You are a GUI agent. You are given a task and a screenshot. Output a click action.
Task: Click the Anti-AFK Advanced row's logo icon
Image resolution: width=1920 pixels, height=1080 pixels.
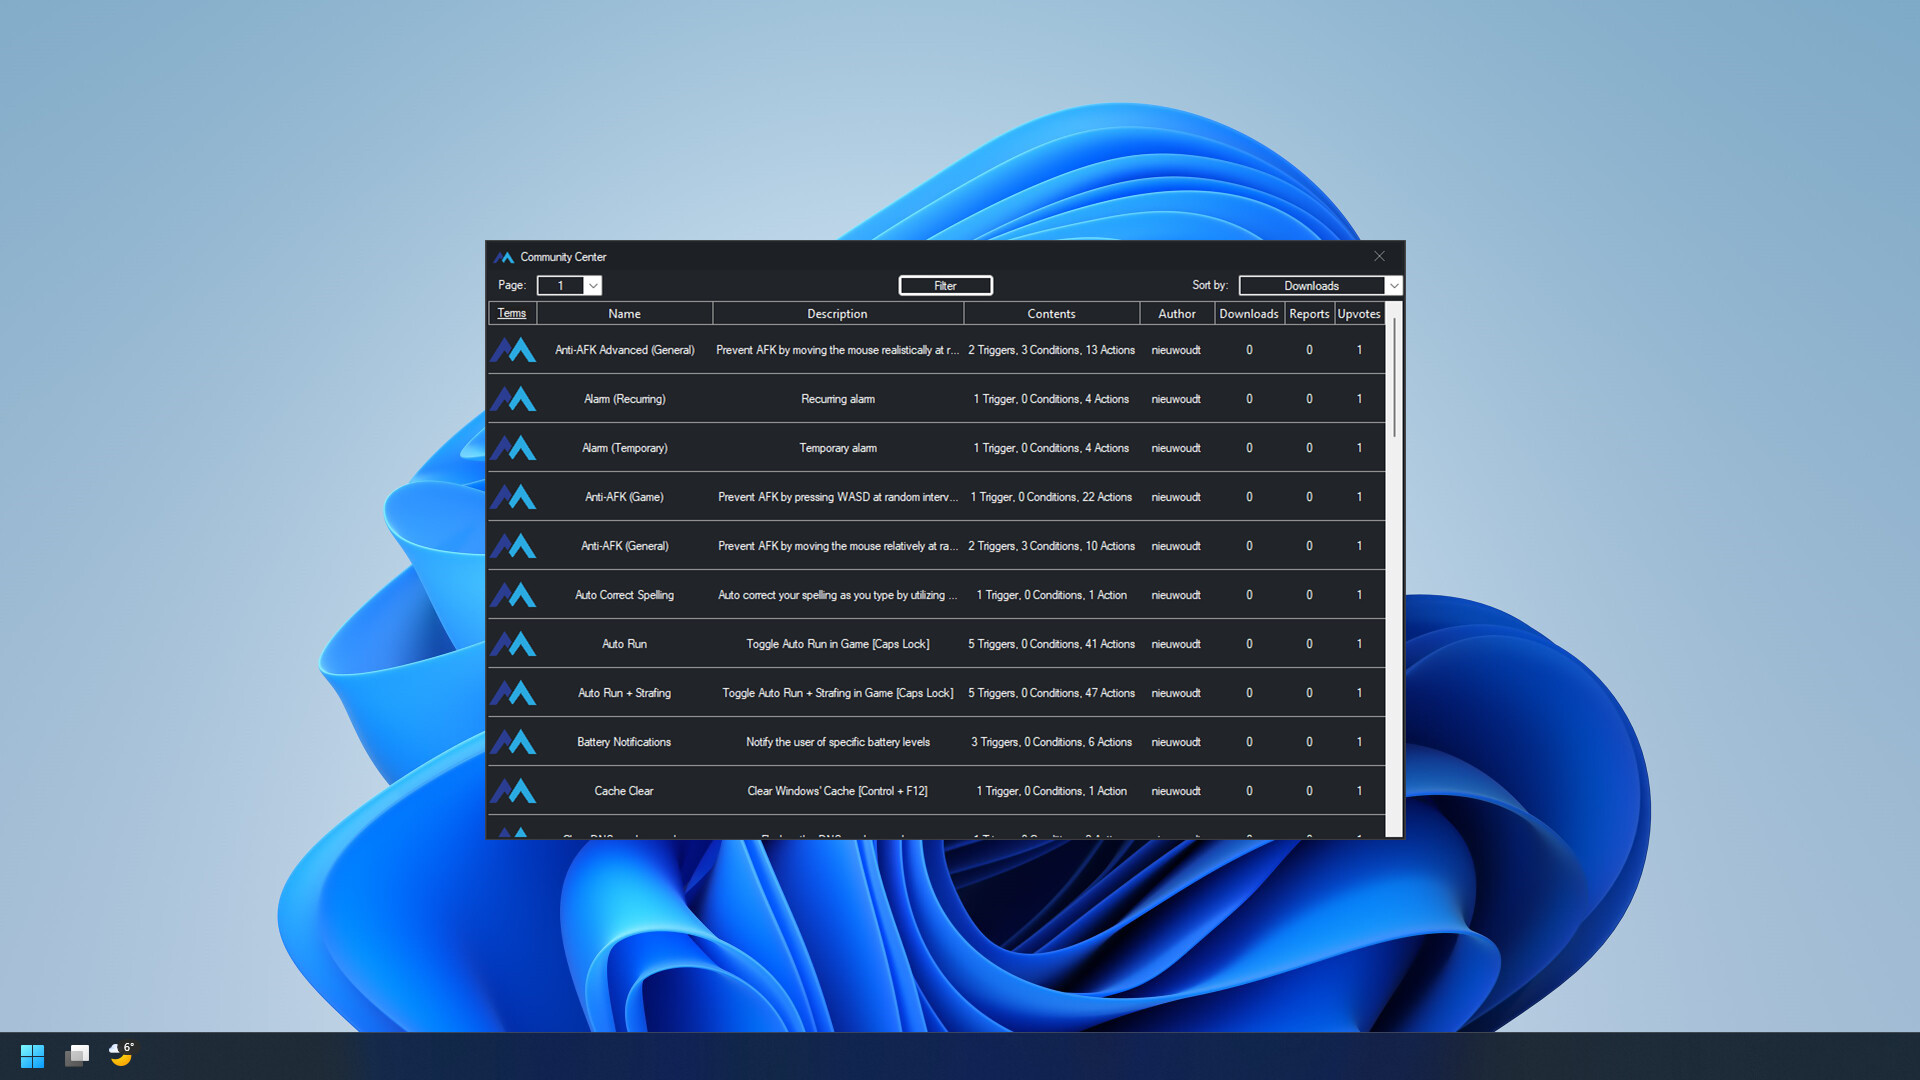(513, 349)
